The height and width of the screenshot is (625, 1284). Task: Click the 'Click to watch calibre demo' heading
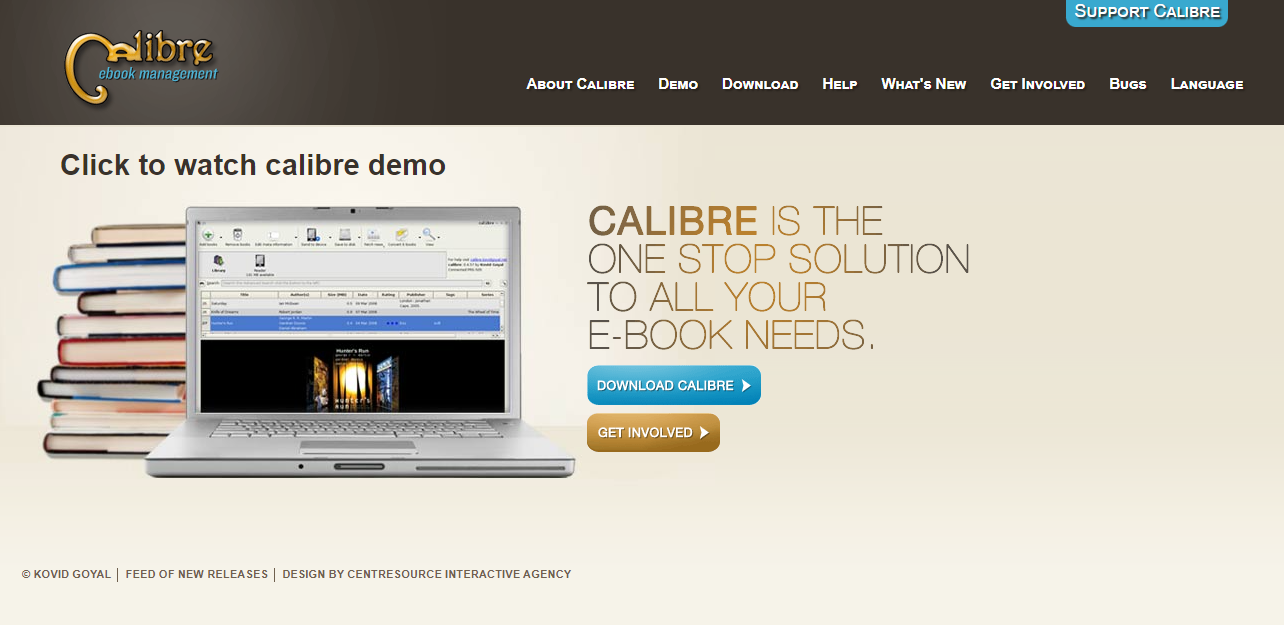[x=253, y=165]
